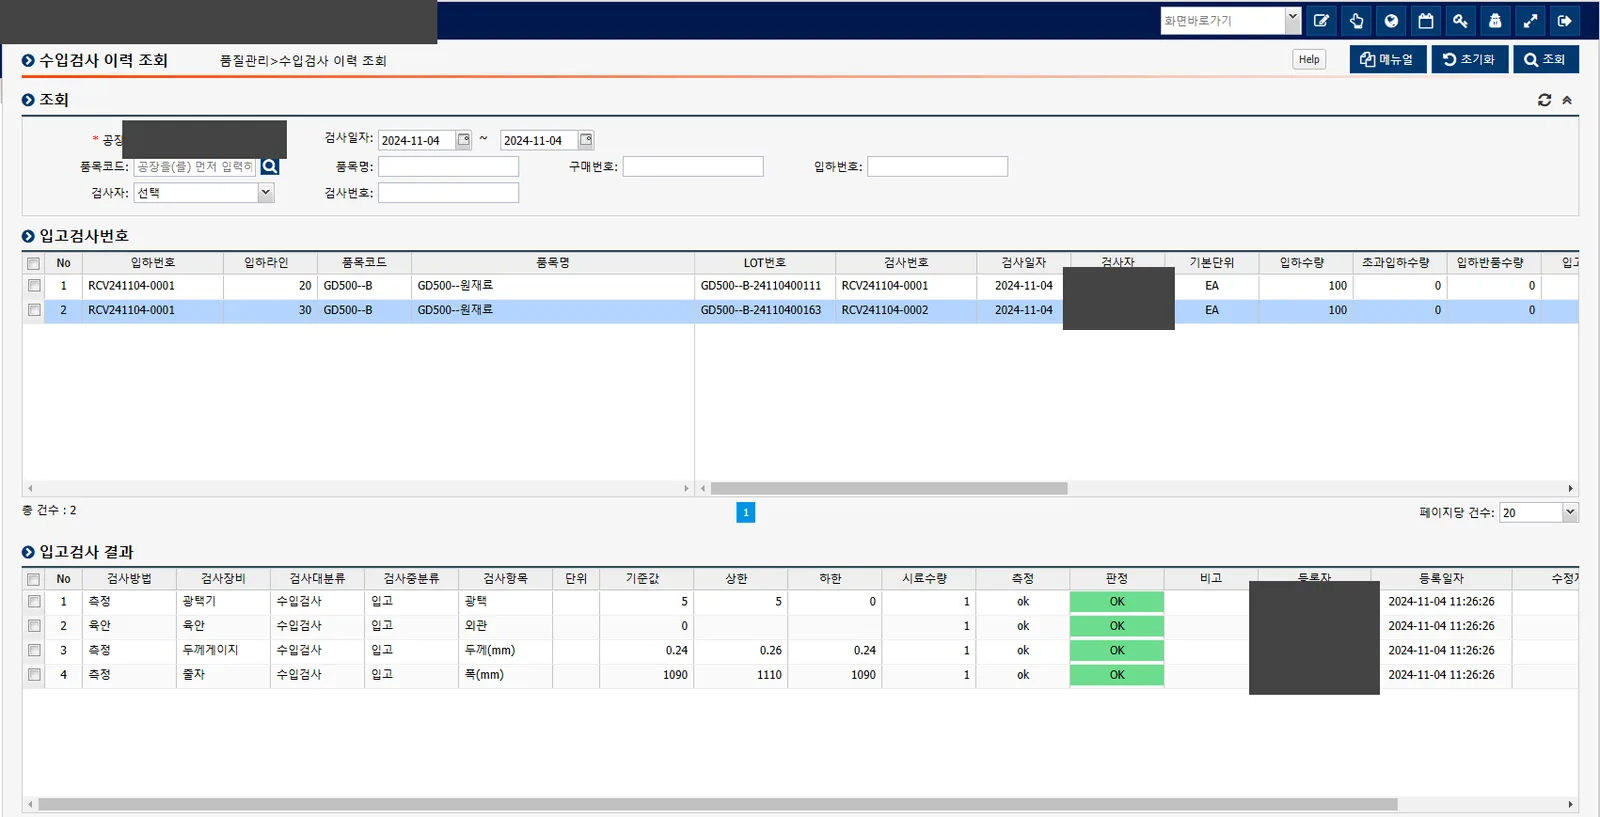1600x817 pixels.
Task: Open the globe icon in top toolbar
Action: point(1391,20)
